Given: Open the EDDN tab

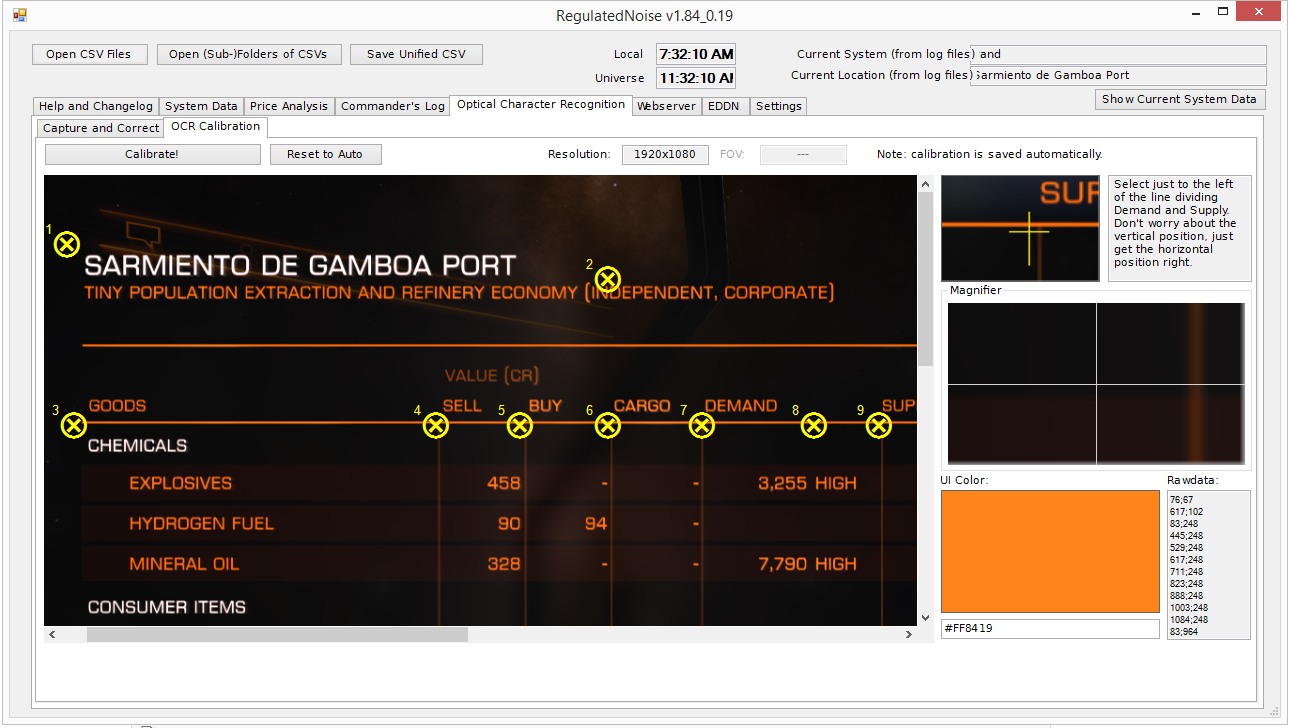Looking at the screenshot, I should 723,106.
